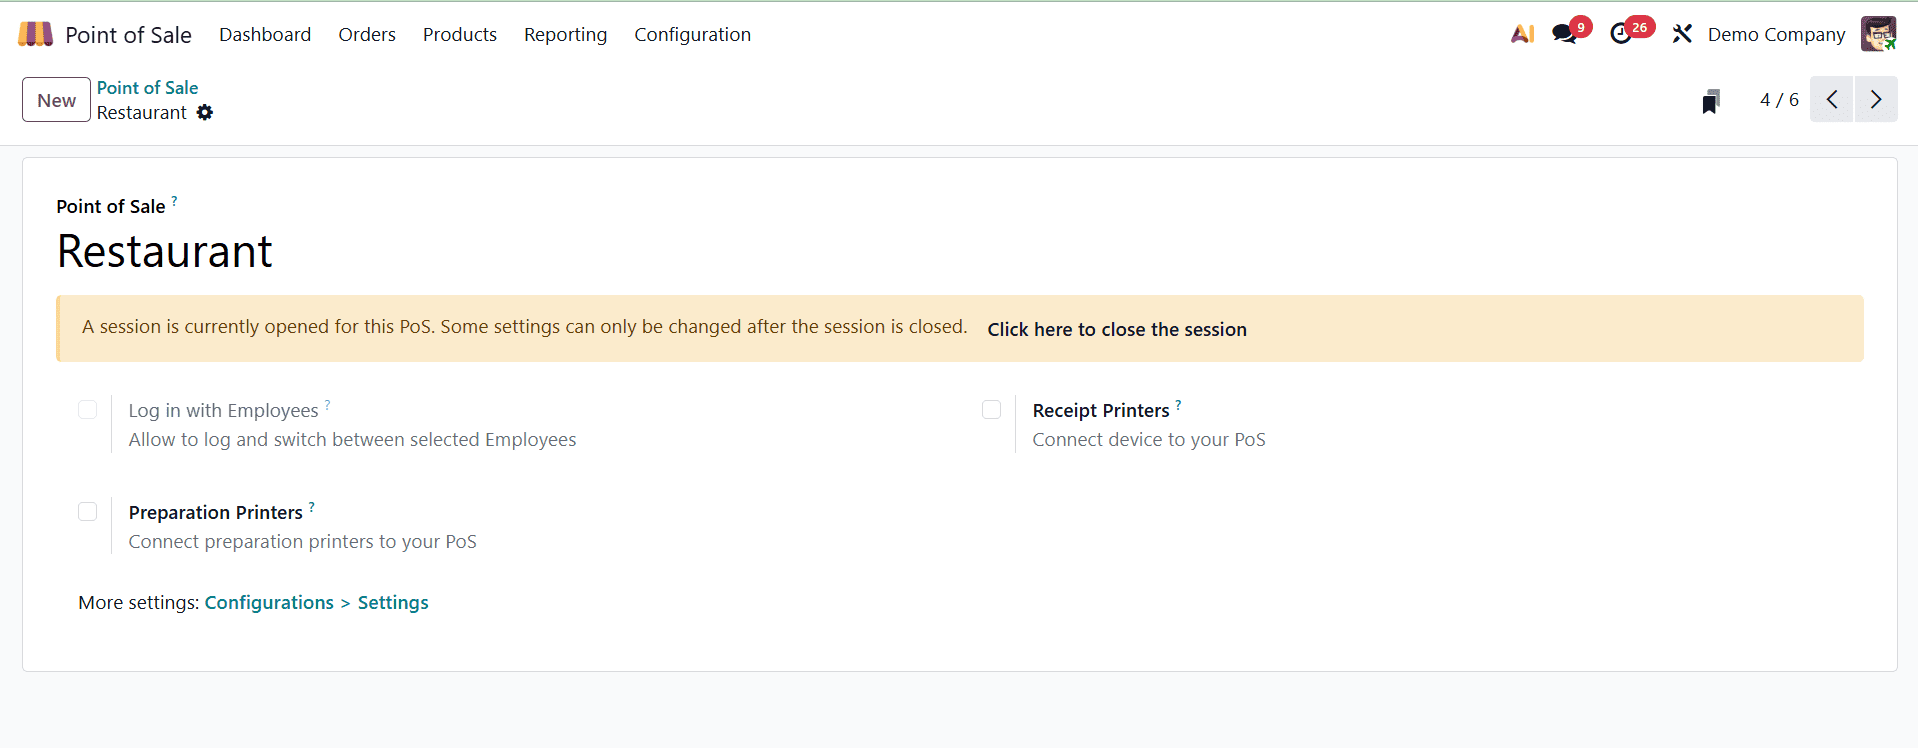Open the Point of Sale app icon
Viewport: 1918px width, 748px height.
(33, 33)
